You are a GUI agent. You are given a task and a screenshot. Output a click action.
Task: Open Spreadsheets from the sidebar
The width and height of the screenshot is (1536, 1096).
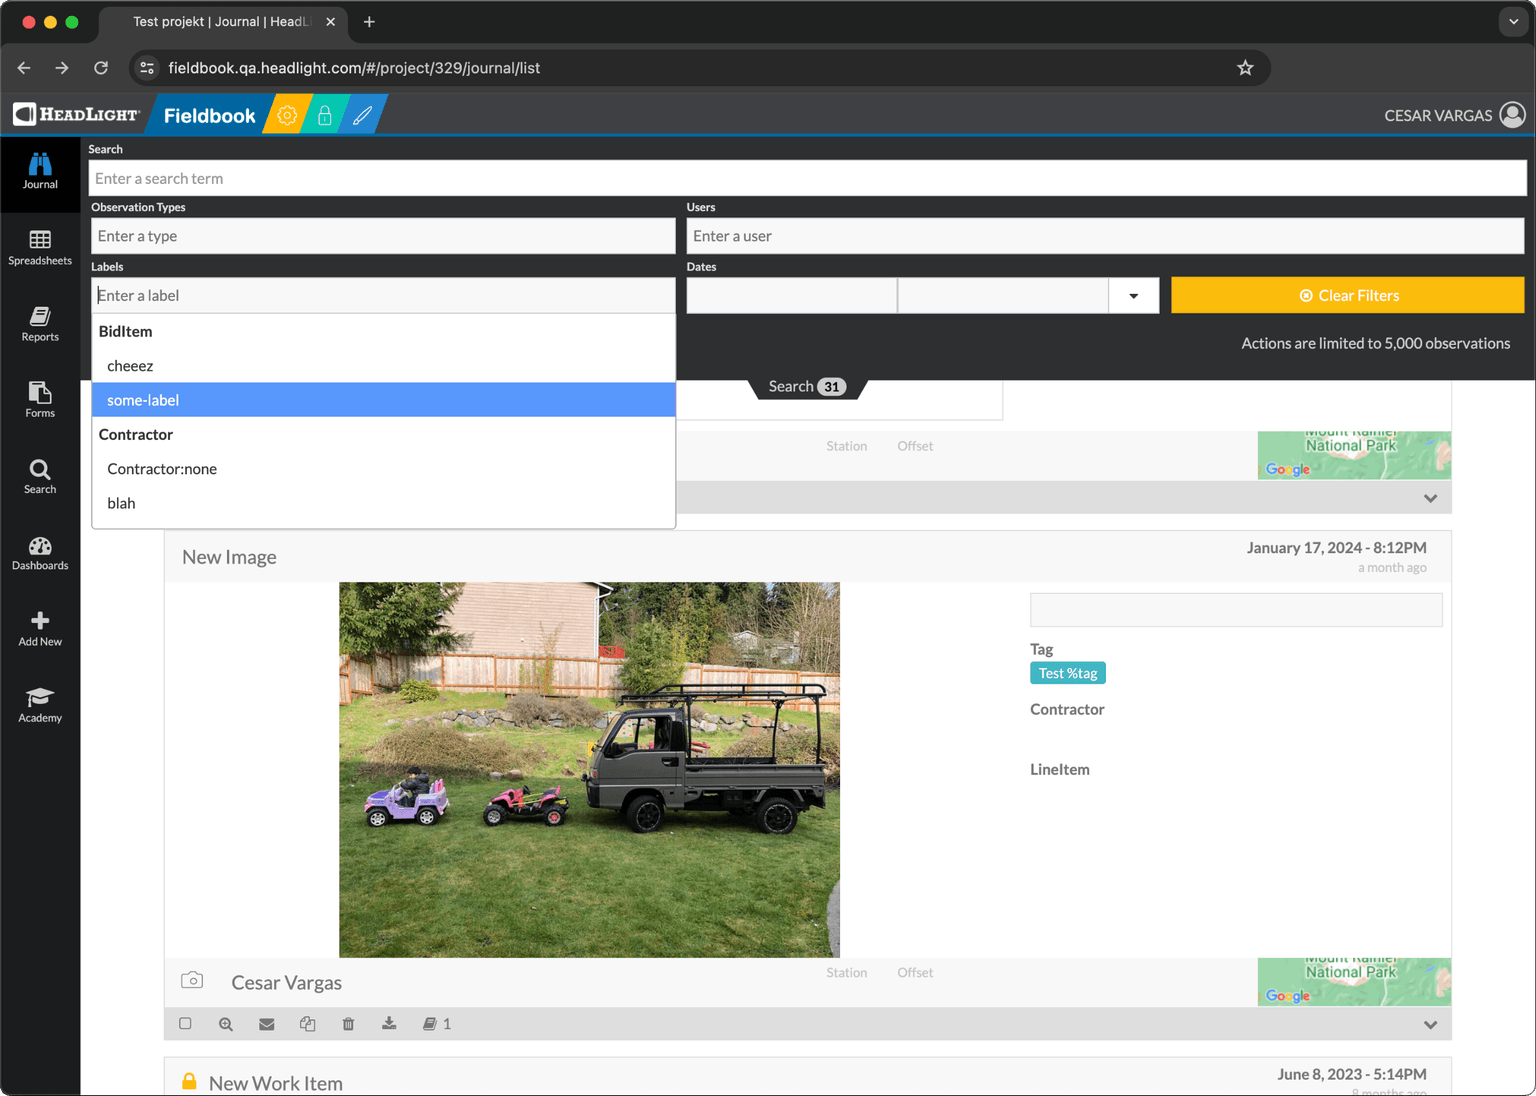tap(40, 247)
